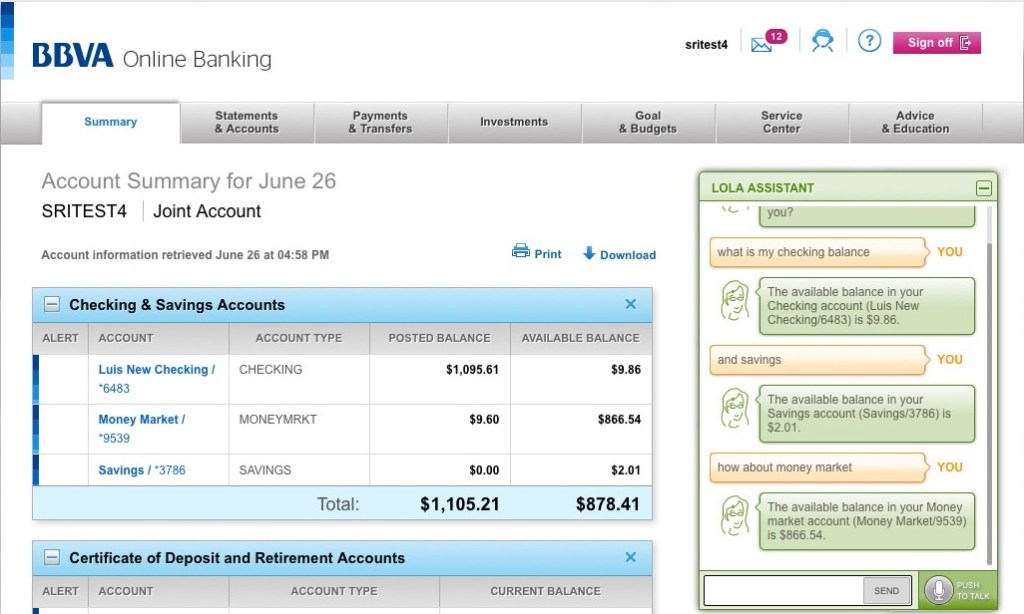Click the Download arrow icon
1024x614 pixels.
589,253
